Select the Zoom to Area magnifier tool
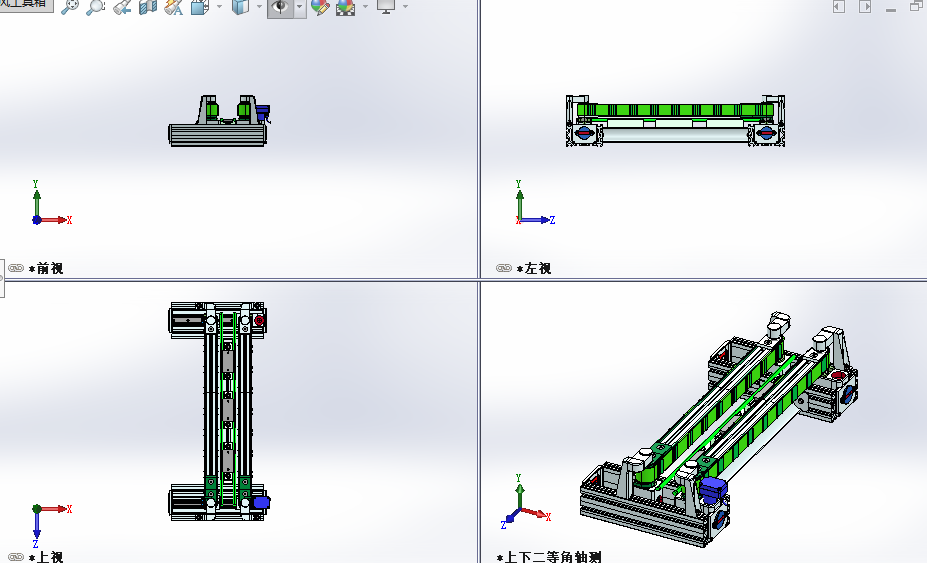The width and height of the screenshot is (927, 563). [x=95, y=7]
